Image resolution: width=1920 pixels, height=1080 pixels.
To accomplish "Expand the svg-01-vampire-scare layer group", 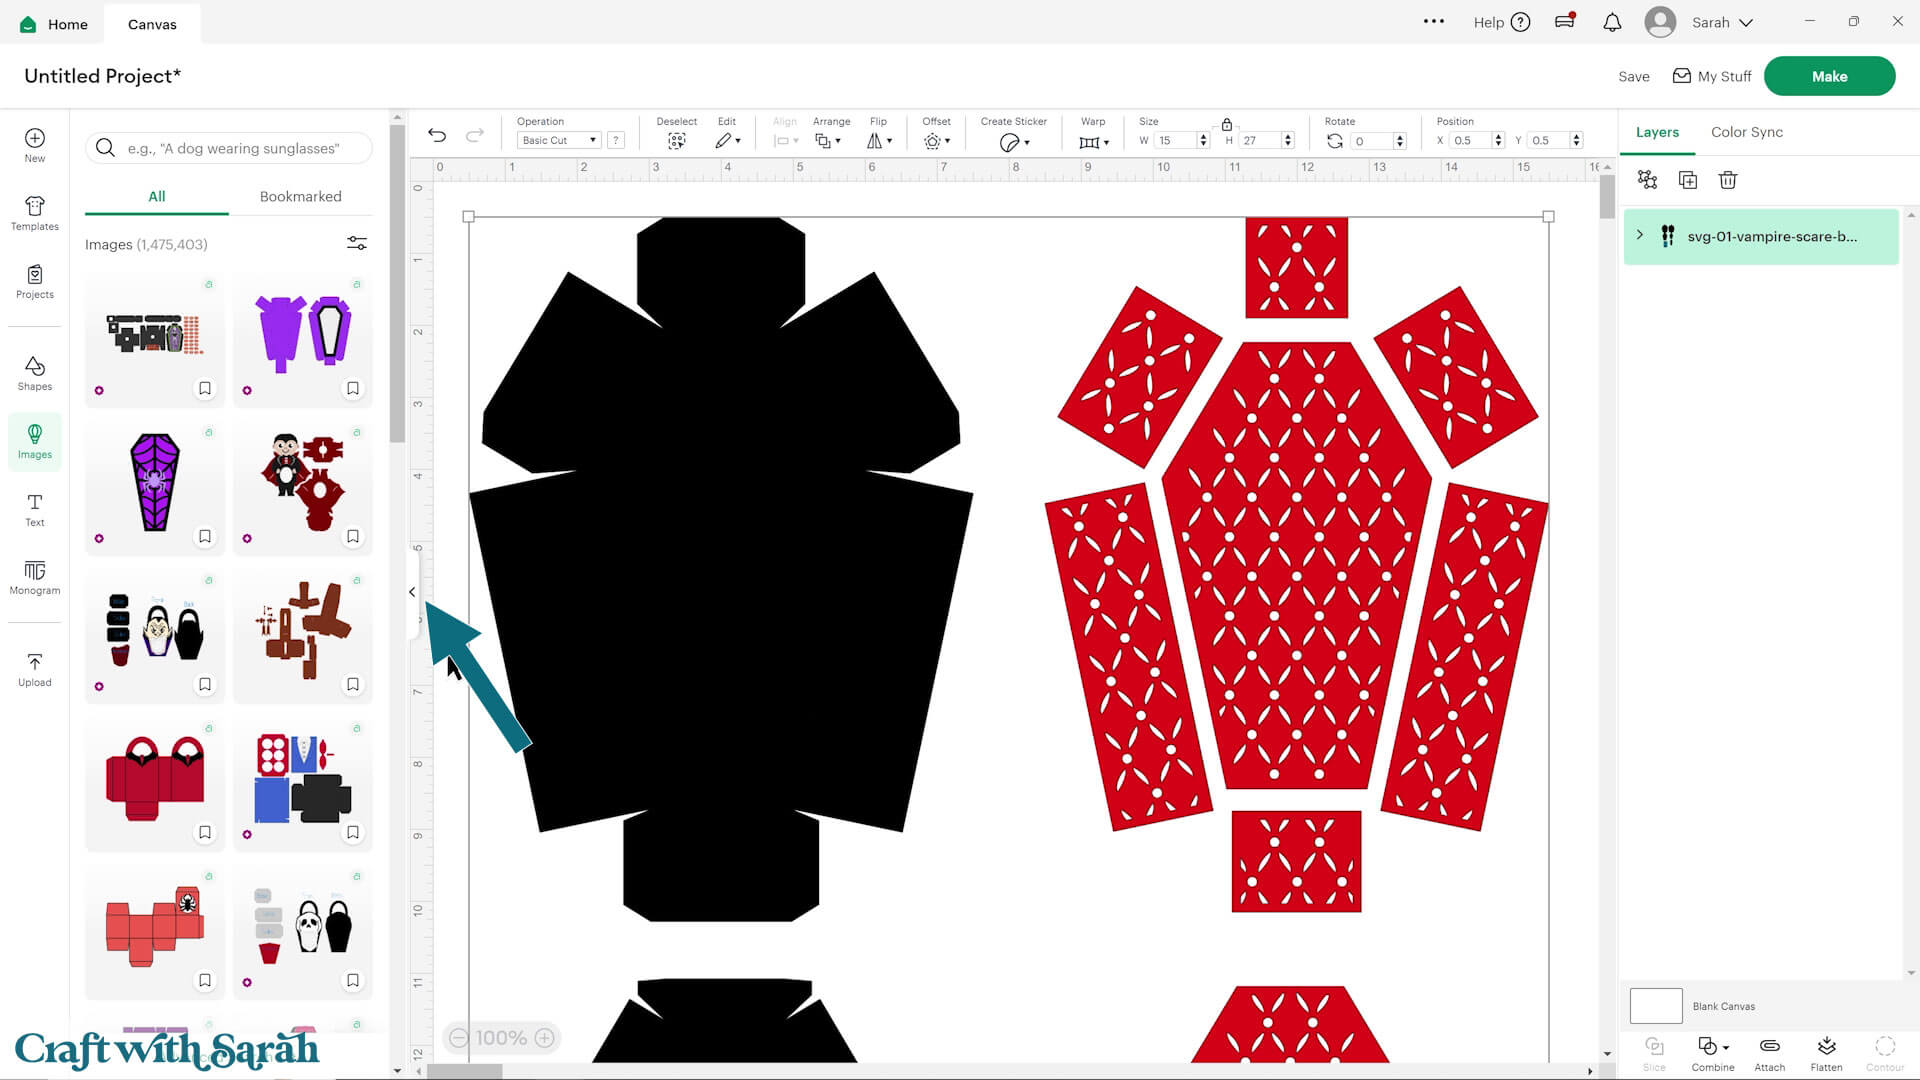I will coord(1639,235).
